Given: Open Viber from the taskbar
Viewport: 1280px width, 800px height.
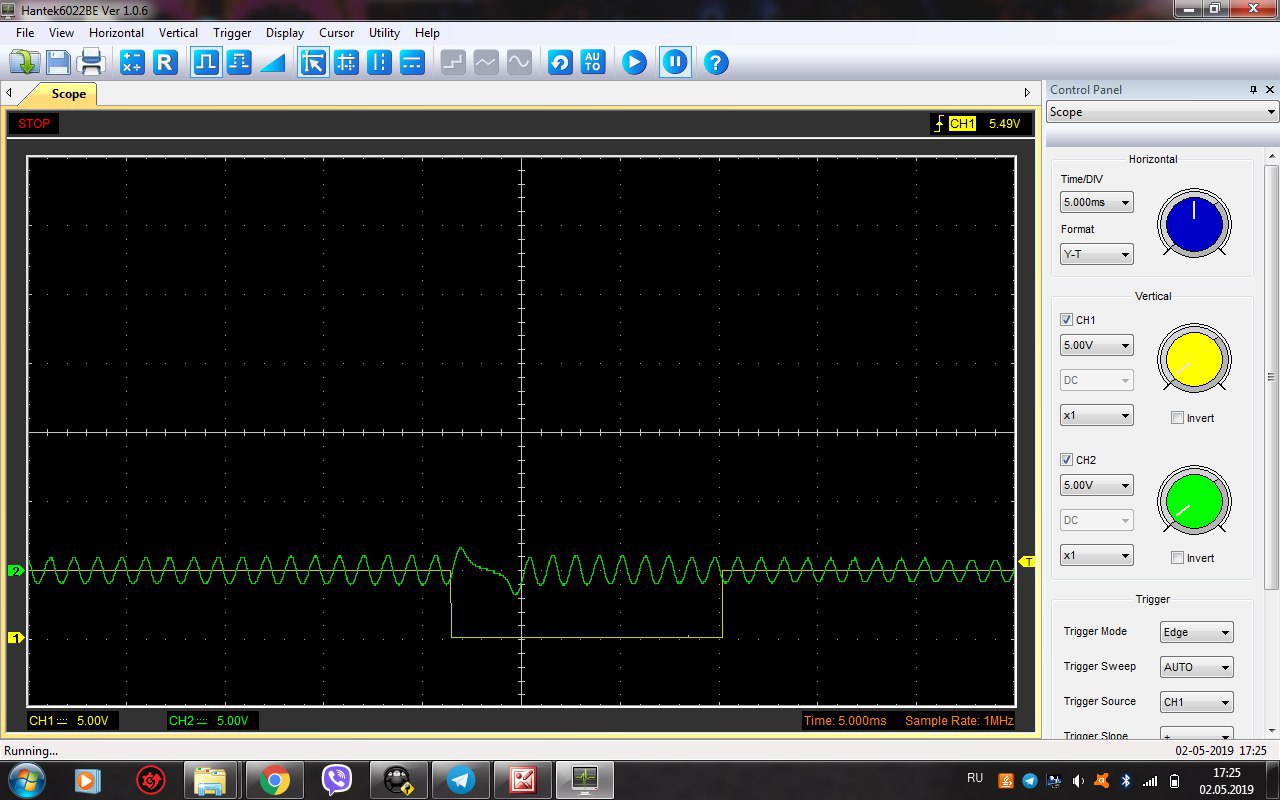Looking at the screenshot, I should (x=336, y=780).
